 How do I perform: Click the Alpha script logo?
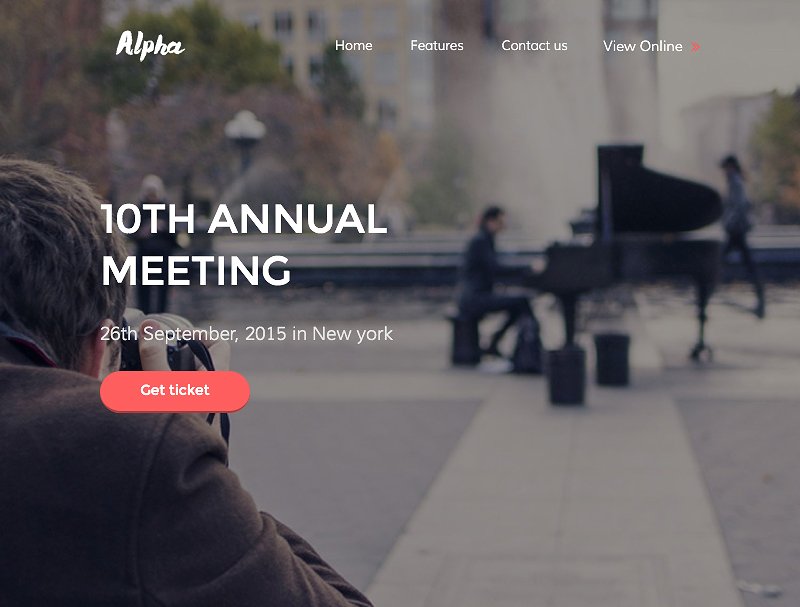point(150,45)
